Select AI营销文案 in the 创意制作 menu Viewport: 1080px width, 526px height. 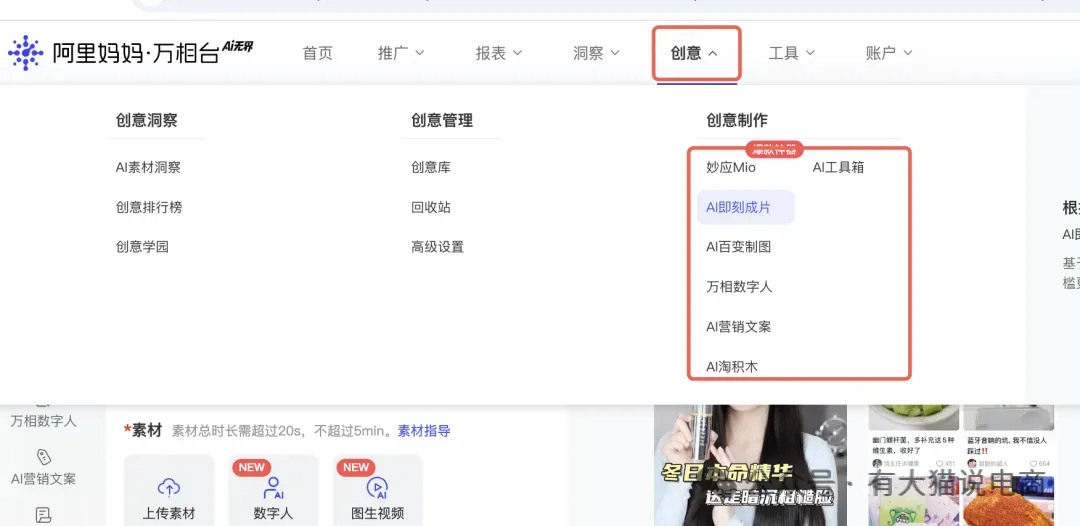click(x=738, y=327)
